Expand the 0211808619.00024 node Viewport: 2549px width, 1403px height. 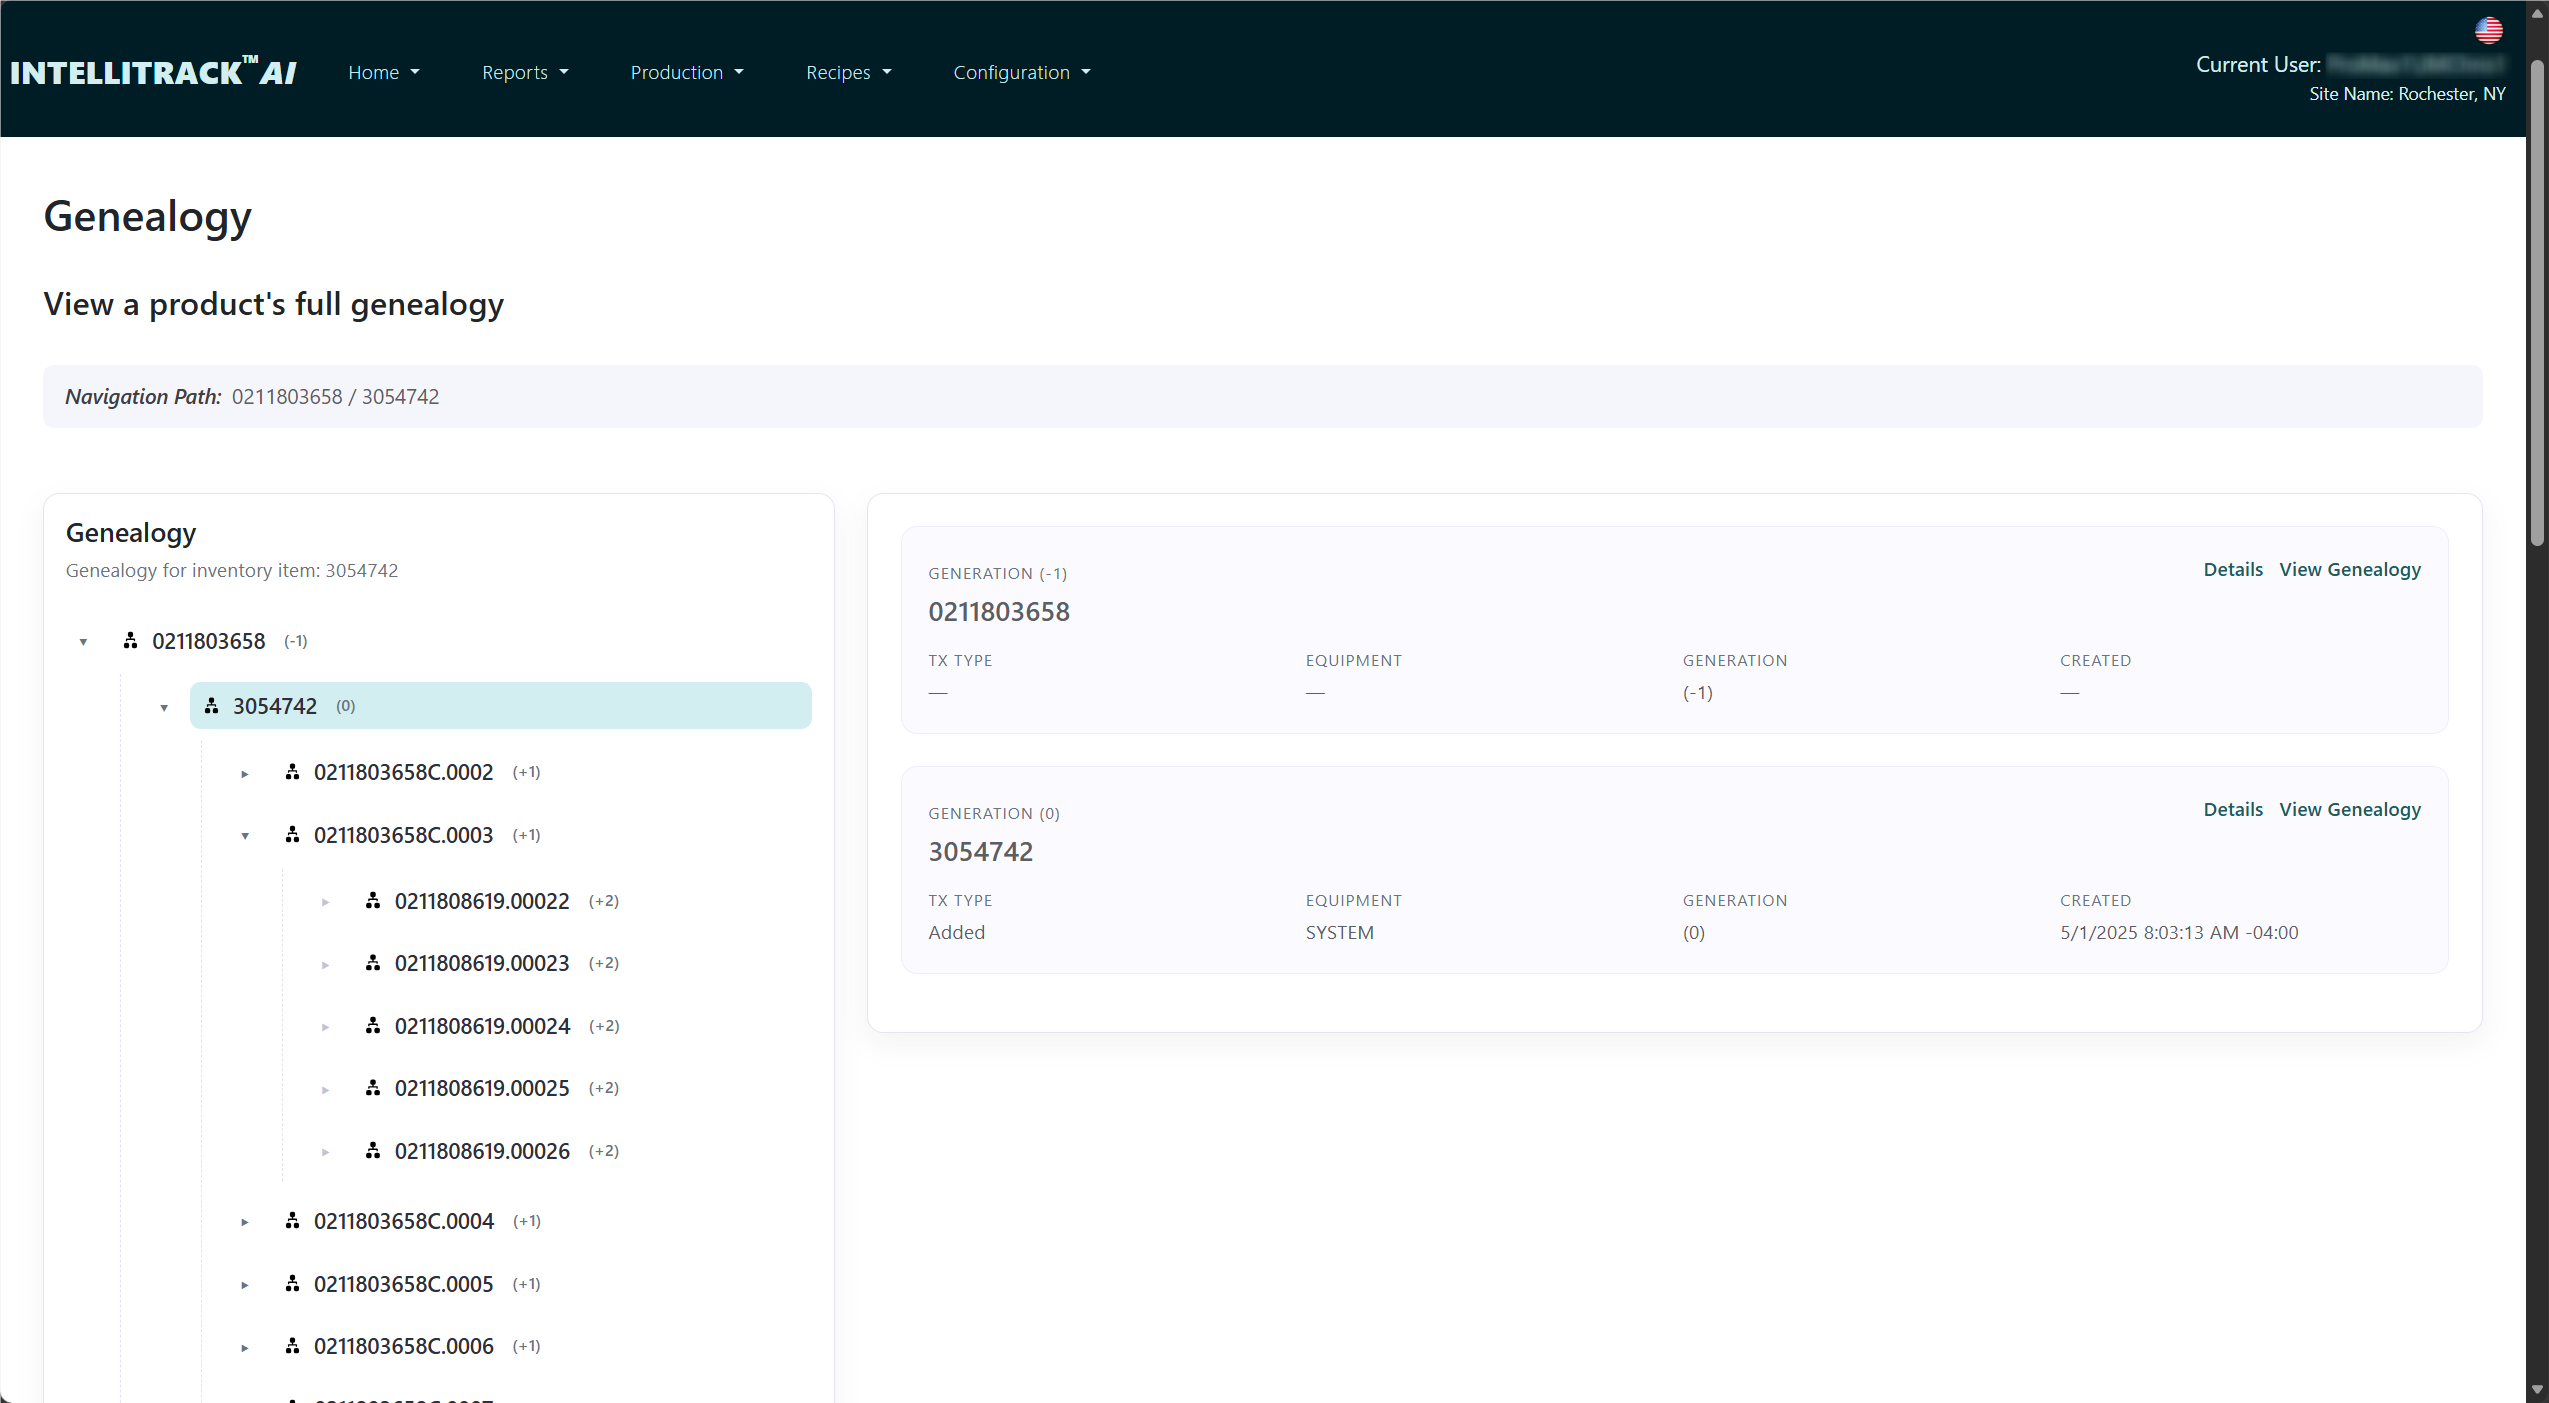325,1027
